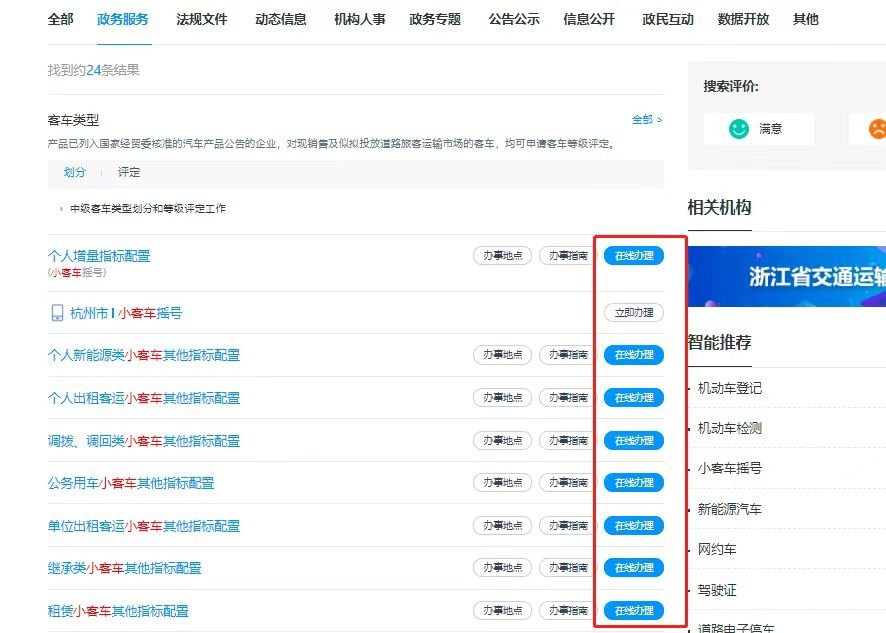
Task: Switch to the 法规文件 tab
Action: coord(202,19)
